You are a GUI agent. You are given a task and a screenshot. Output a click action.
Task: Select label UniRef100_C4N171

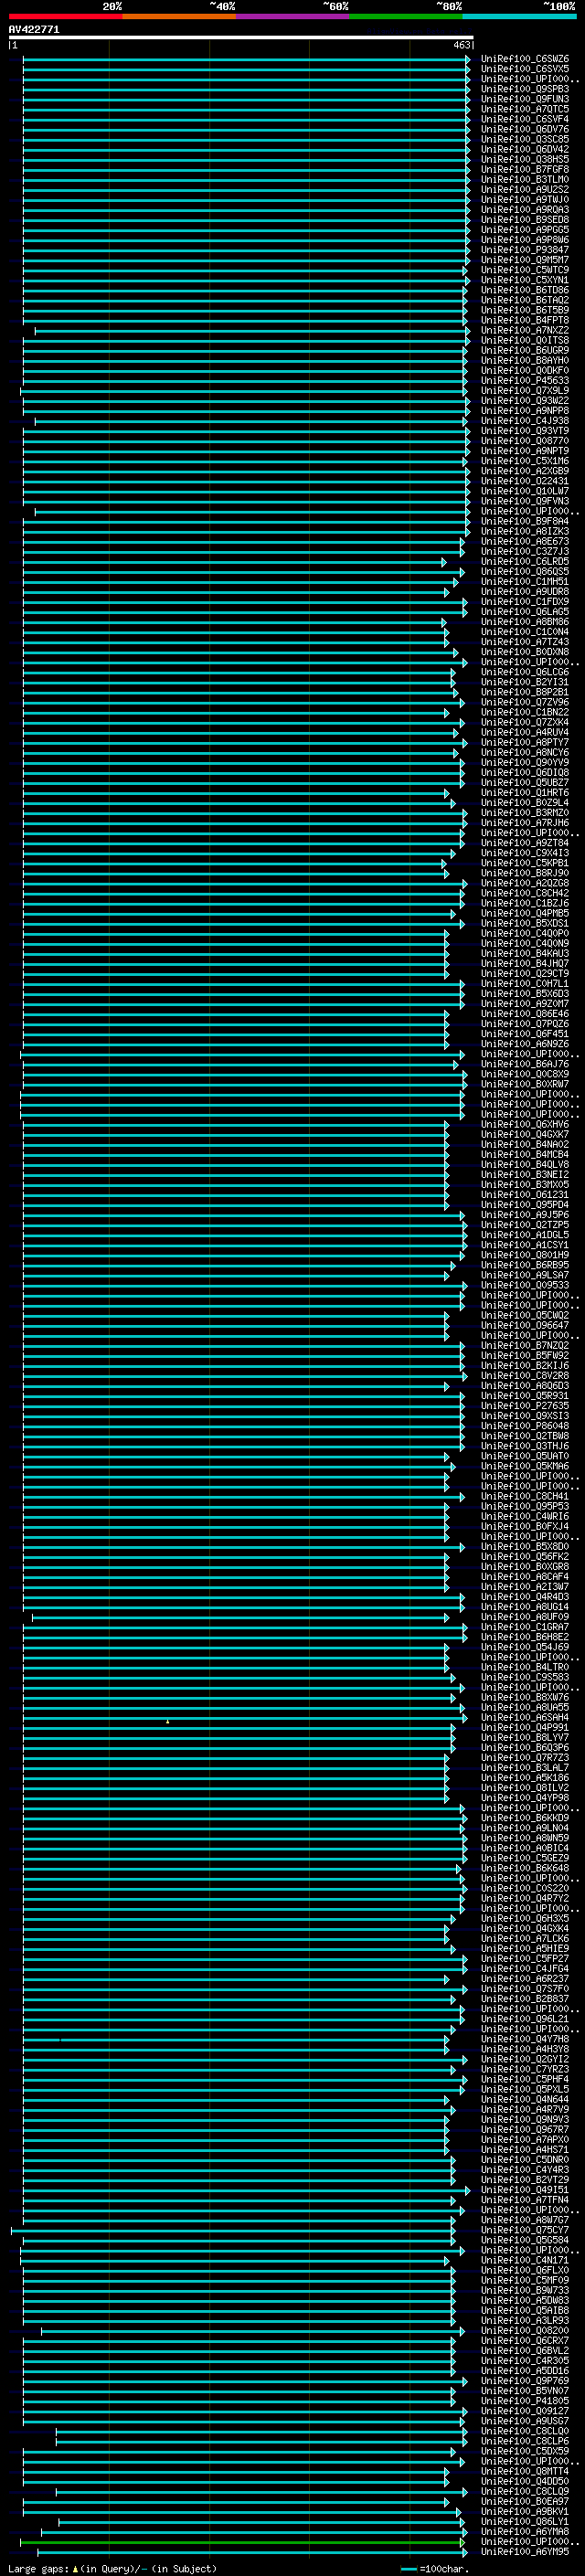pyautogui.click(x=524, y=2260)
